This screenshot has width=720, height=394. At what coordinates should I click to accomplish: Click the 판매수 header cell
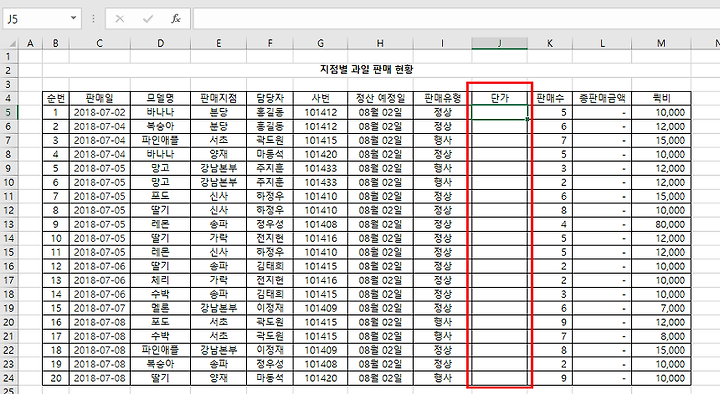(550, 98)
